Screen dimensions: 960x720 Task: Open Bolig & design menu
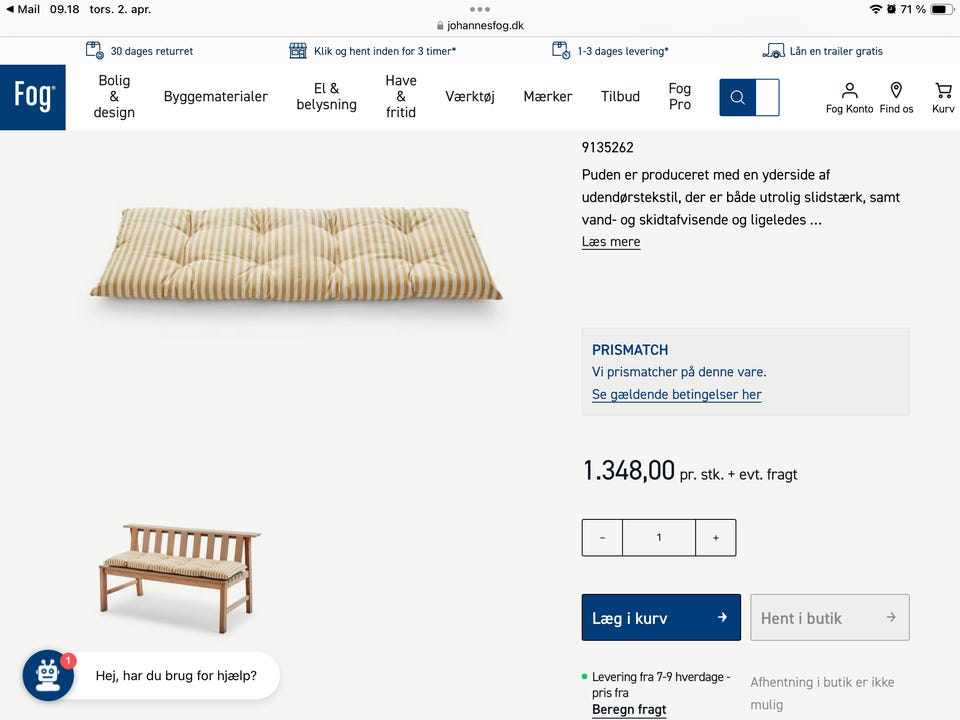pos(114,97)
